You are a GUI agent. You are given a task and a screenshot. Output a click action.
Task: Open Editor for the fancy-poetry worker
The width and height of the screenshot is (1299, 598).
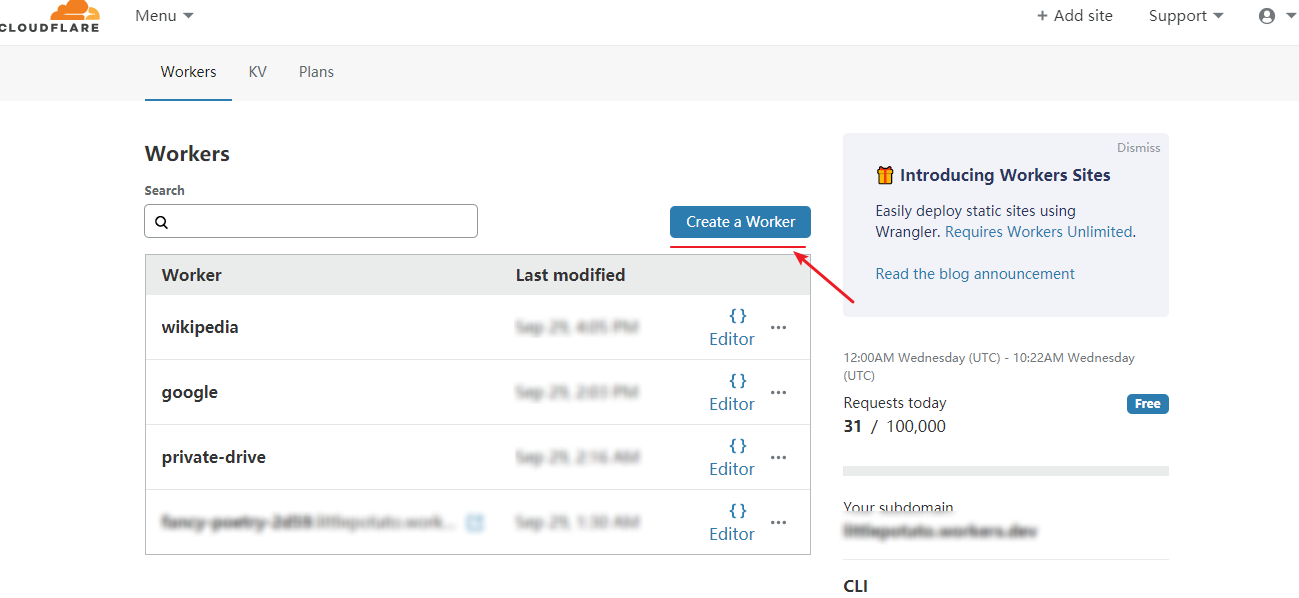(732, 522)
